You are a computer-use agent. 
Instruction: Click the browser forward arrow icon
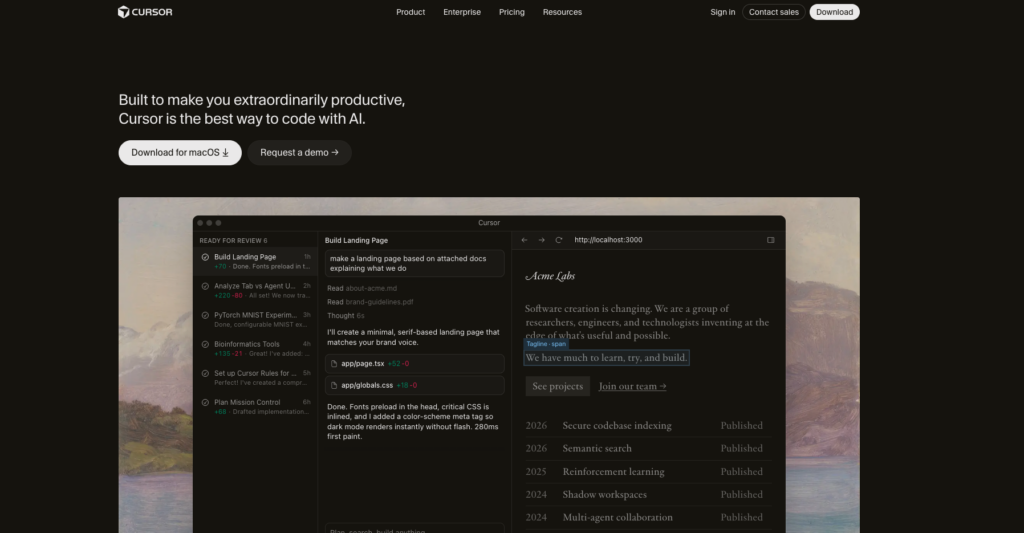(541, 240)
